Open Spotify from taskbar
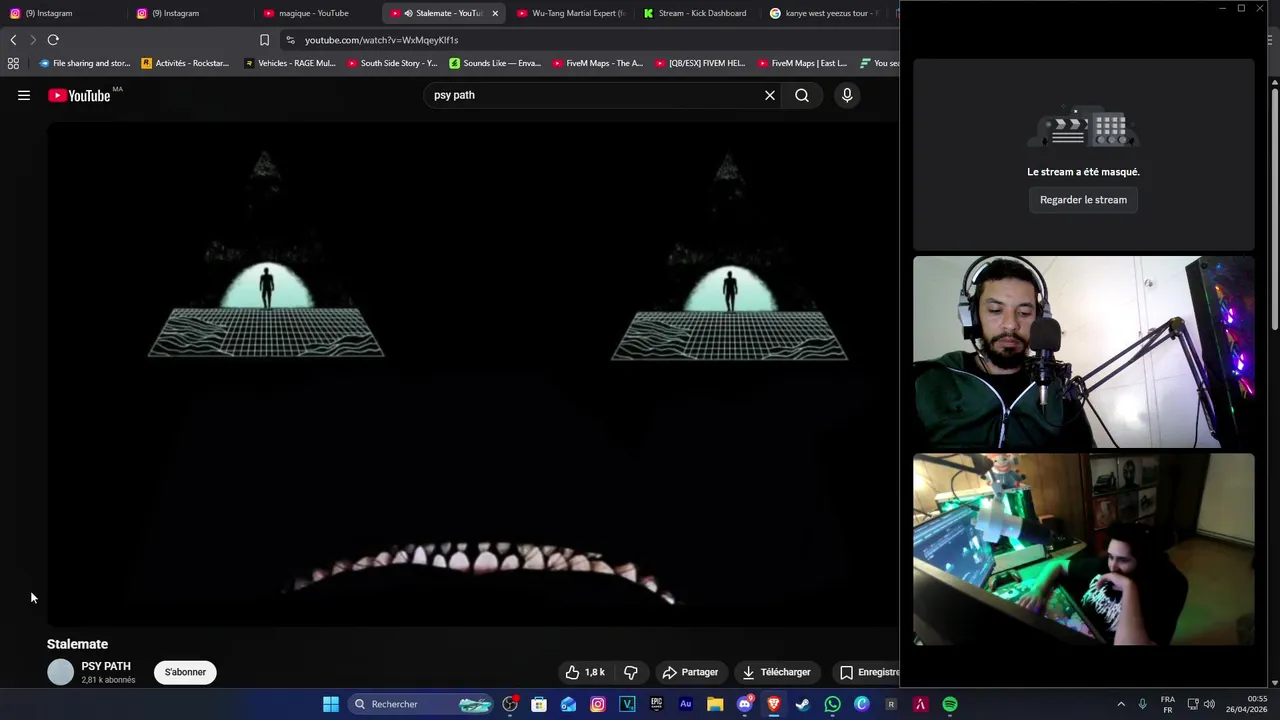This screenshot has height=720, width=1280. point(950,704)
